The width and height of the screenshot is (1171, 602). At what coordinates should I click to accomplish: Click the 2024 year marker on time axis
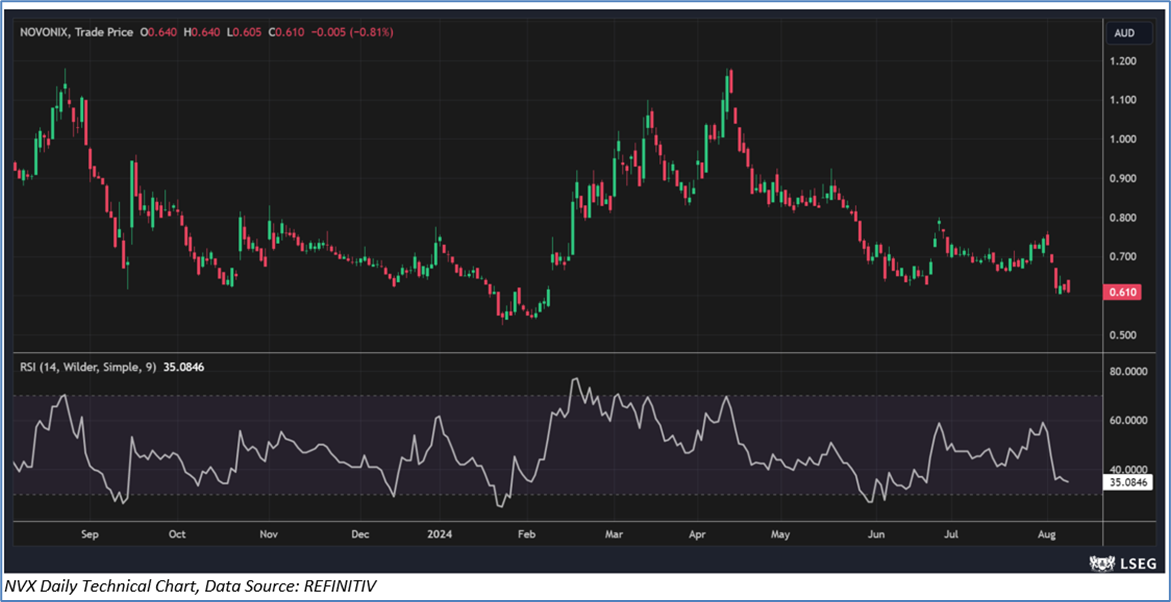[x=437, y=534]
